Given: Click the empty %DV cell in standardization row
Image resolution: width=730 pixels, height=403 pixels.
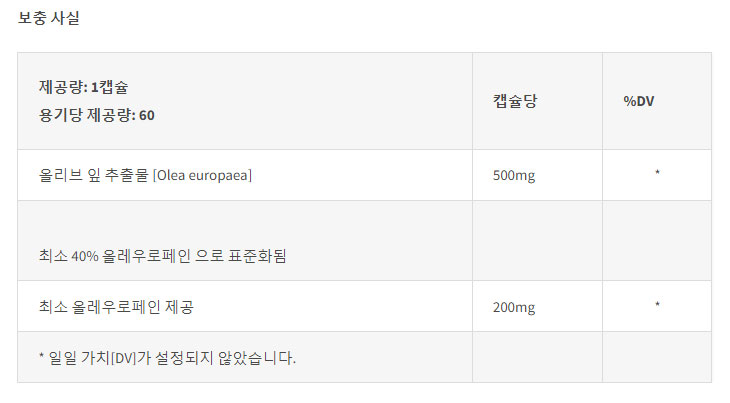Looking at the screenshot, I should pos(657,241).
